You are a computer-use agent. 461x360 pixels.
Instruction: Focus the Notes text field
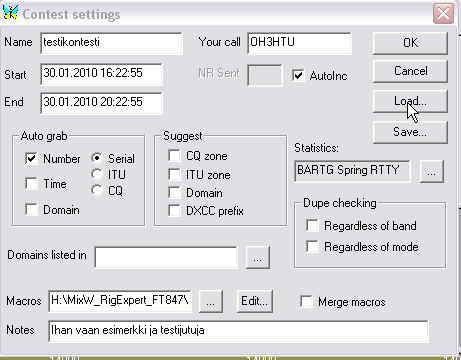238,331
